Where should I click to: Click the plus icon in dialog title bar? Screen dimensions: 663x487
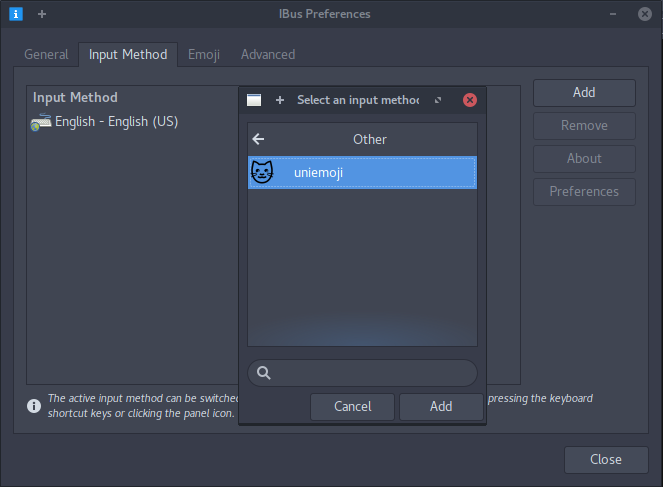point(280,100)
